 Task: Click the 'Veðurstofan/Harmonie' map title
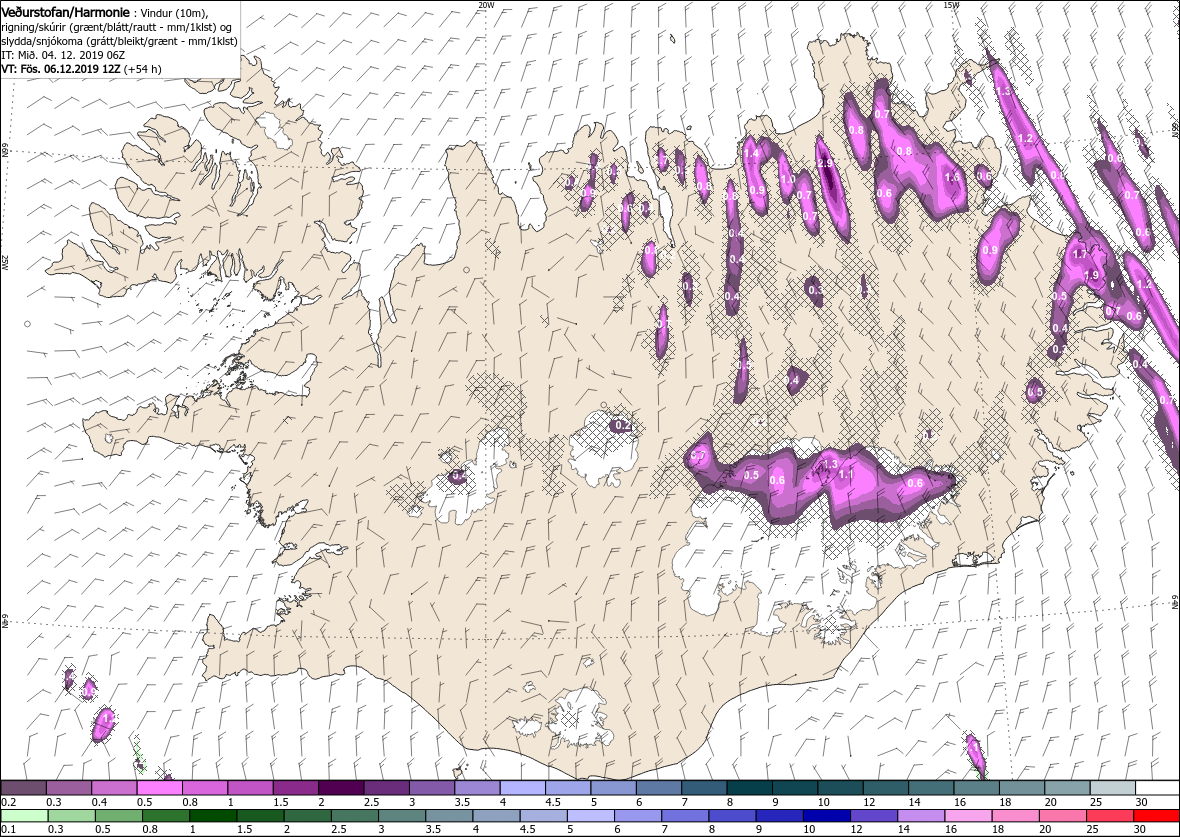[x=65, y=11]
